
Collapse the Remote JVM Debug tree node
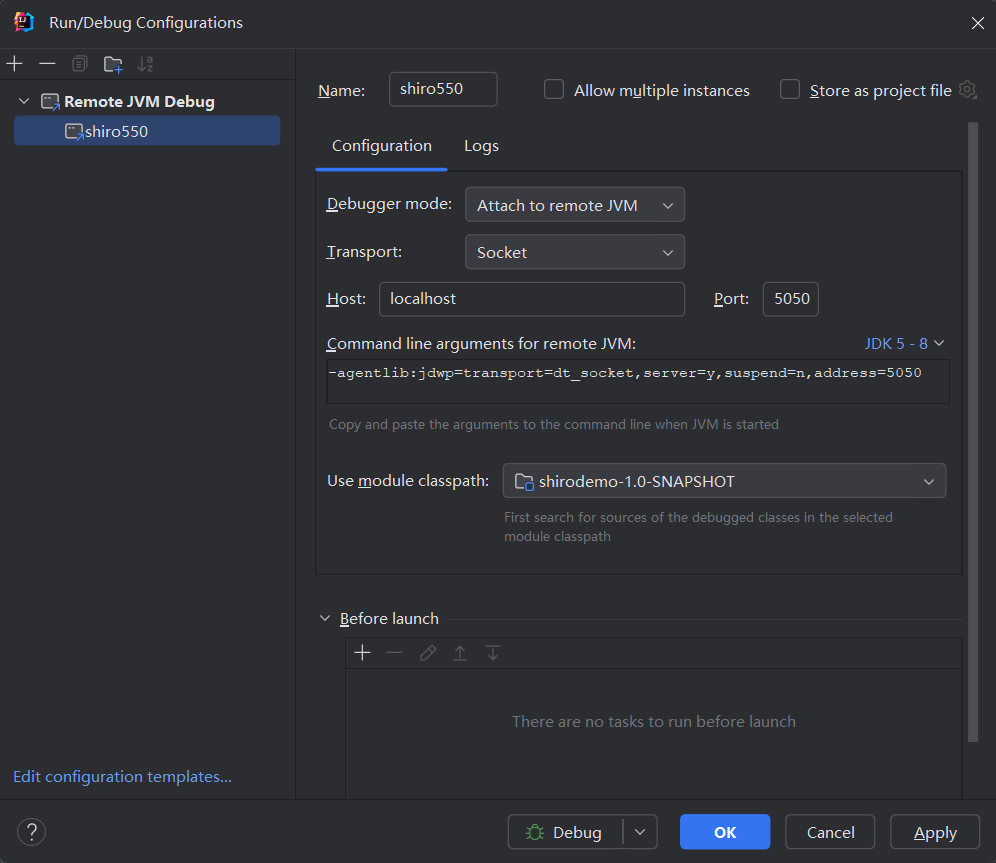click(24, 102)
